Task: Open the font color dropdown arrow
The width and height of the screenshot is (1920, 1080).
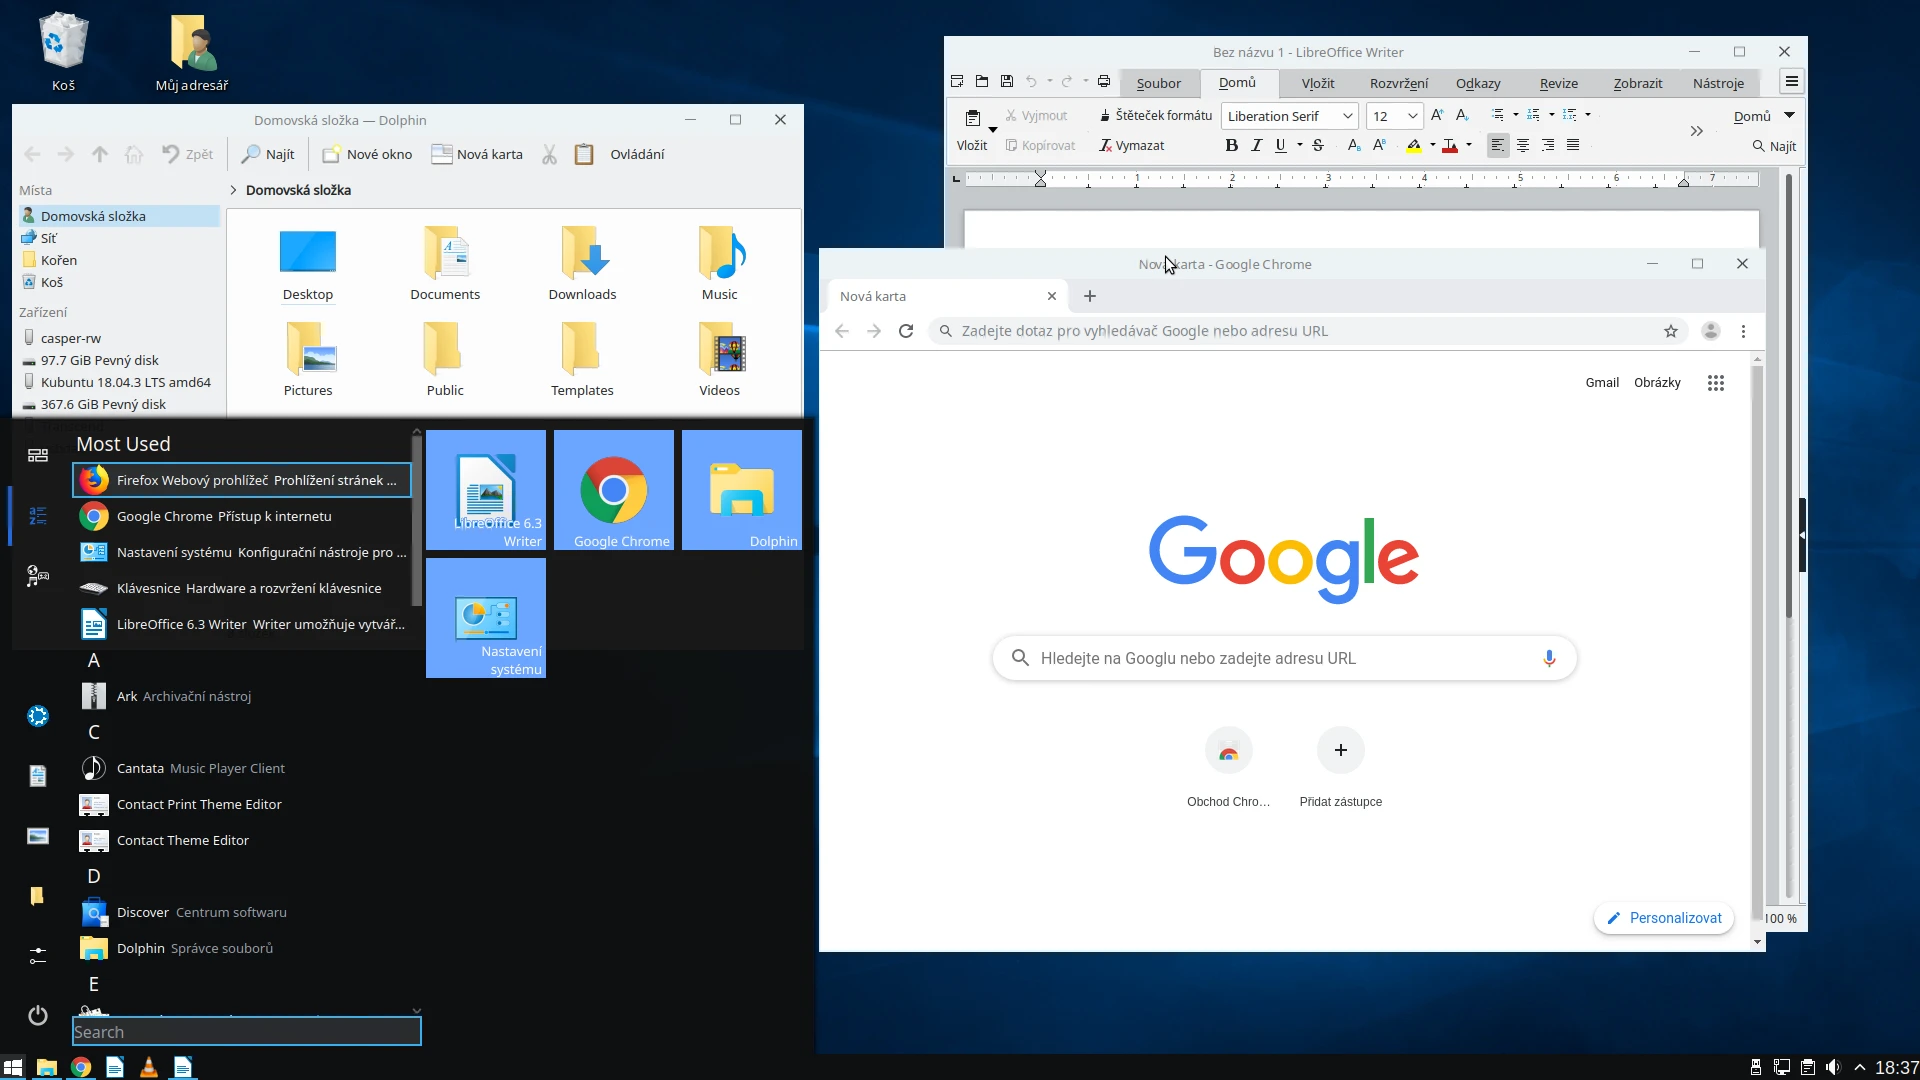Action: pyautogui.click(x=1468, y=146)
